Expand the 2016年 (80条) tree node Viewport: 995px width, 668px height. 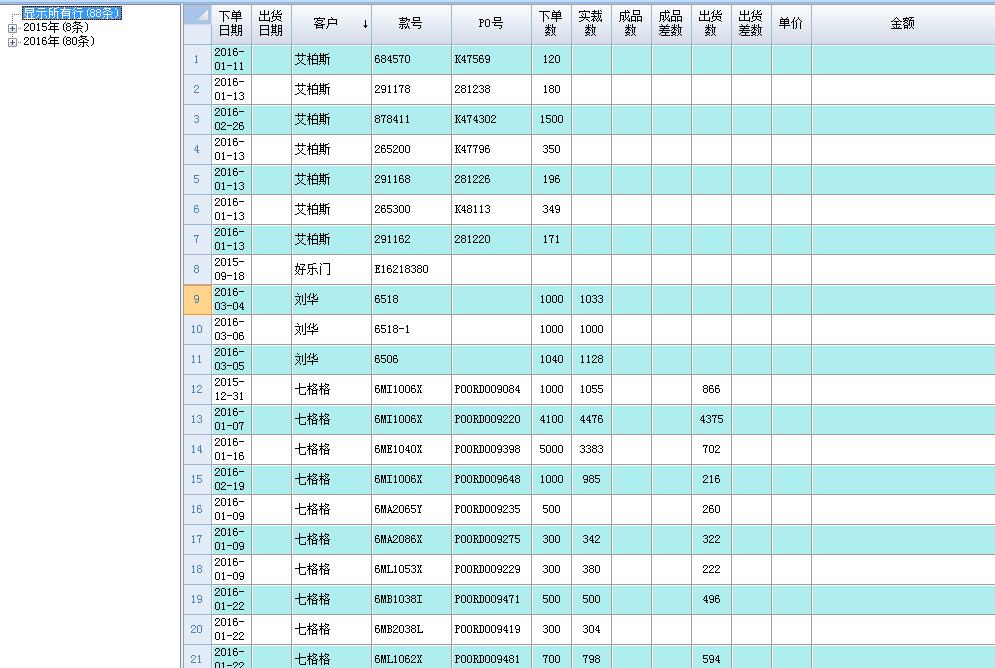(x=12, y=42)
